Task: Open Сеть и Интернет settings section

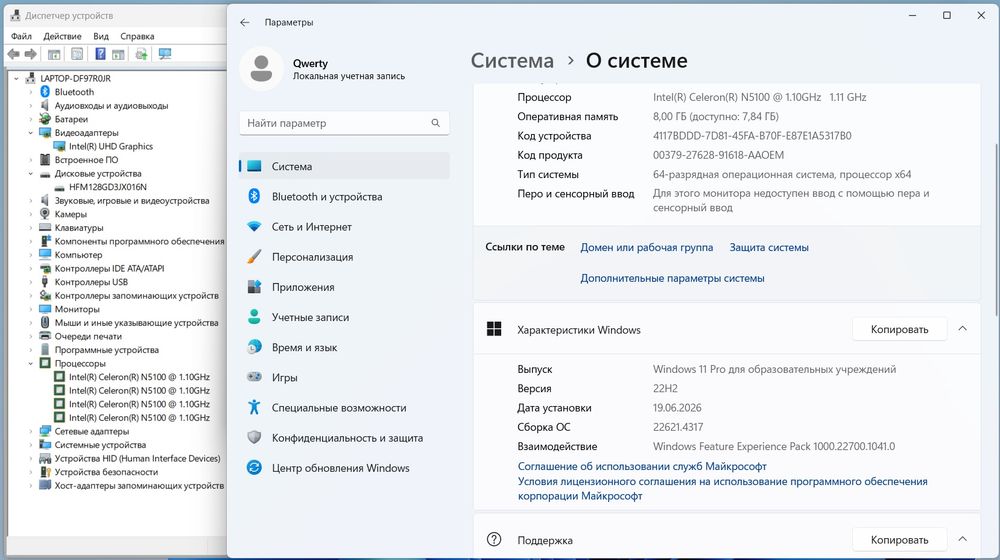Action: point(344,226)
